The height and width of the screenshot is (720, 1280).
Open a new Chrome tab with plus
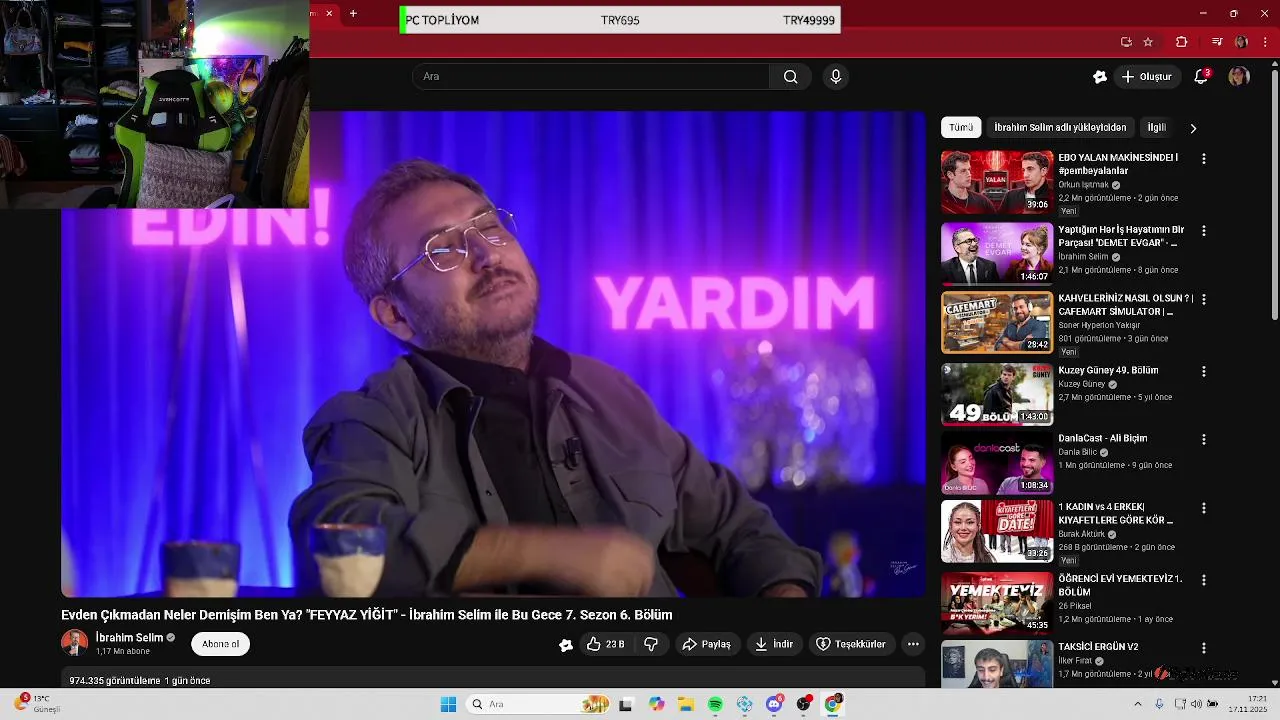(353, 13)
